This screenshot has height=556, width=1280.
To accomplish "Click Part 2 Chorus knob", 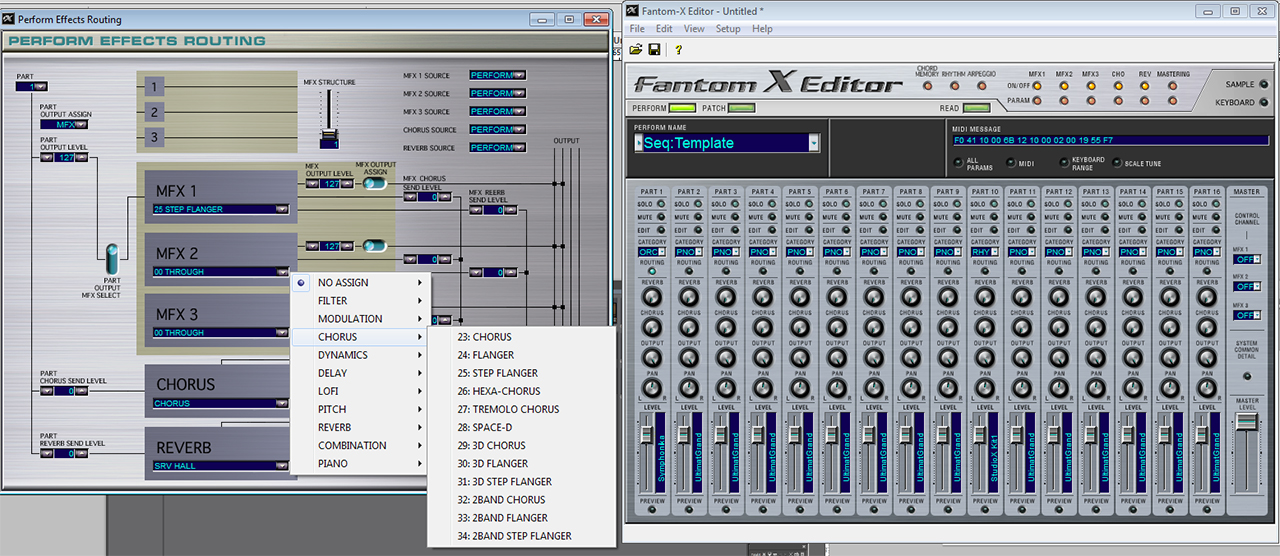I will coord(688,327).
